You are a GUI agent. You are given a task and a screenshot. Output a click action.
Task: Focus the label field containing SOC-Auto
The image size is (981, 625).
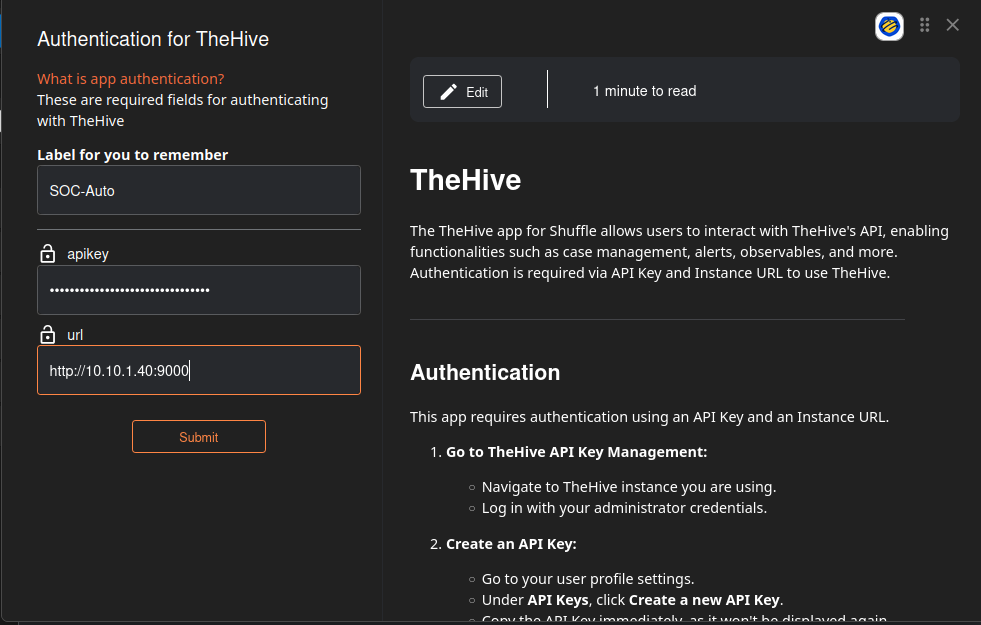click(x=198, y=190)
